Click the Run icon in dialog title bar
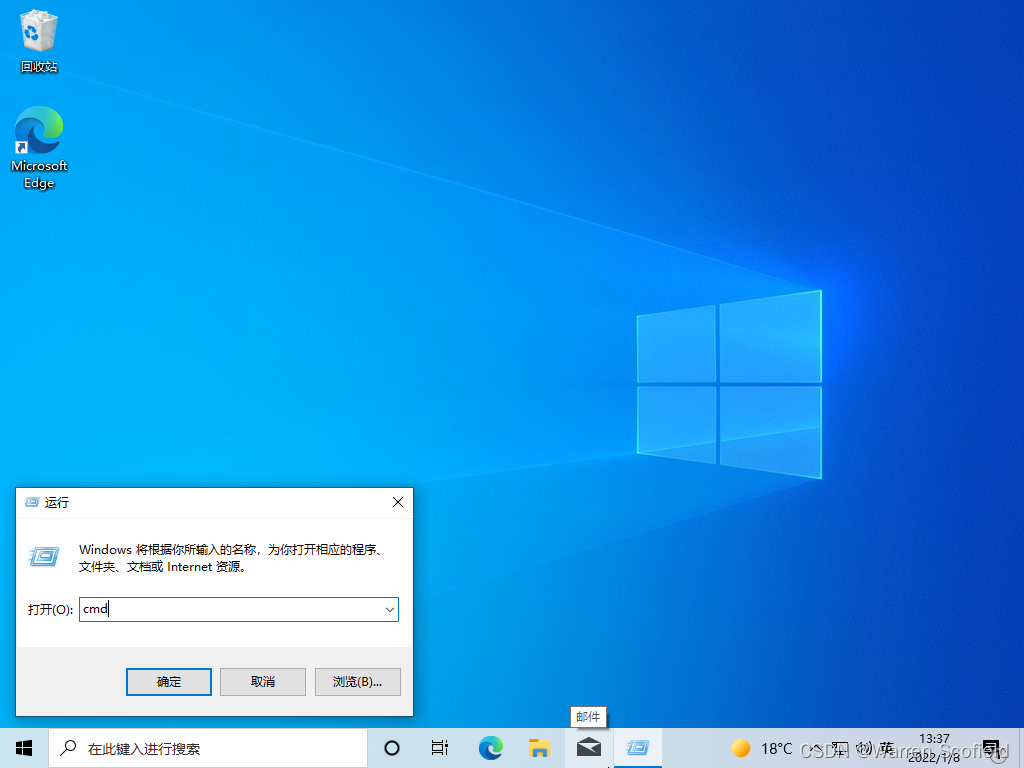This screenshot has height=768, width=1024. (x=31, y=502)
